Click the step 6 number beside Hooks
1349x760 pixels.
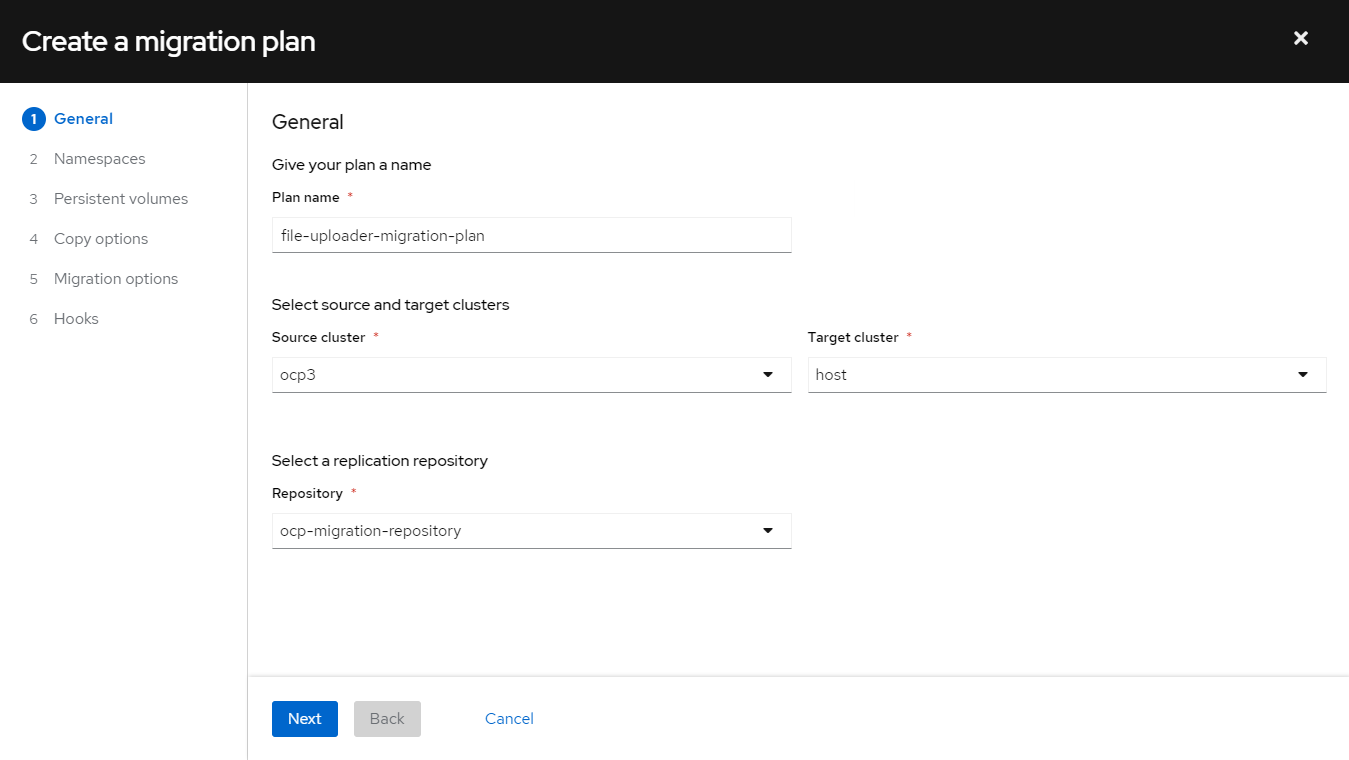point(33,318)
